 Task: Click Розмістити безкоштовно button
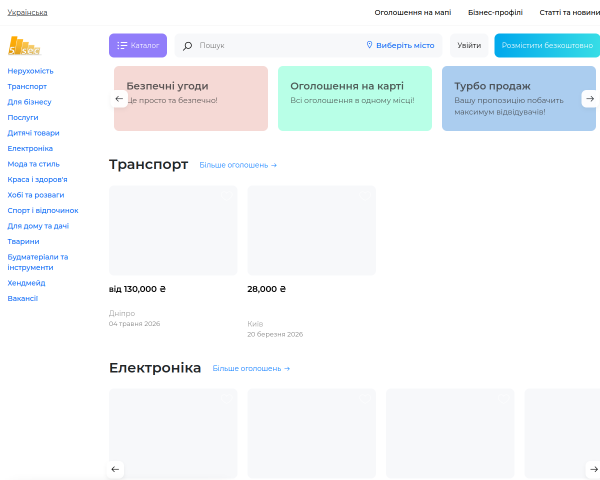pos(547,46)
